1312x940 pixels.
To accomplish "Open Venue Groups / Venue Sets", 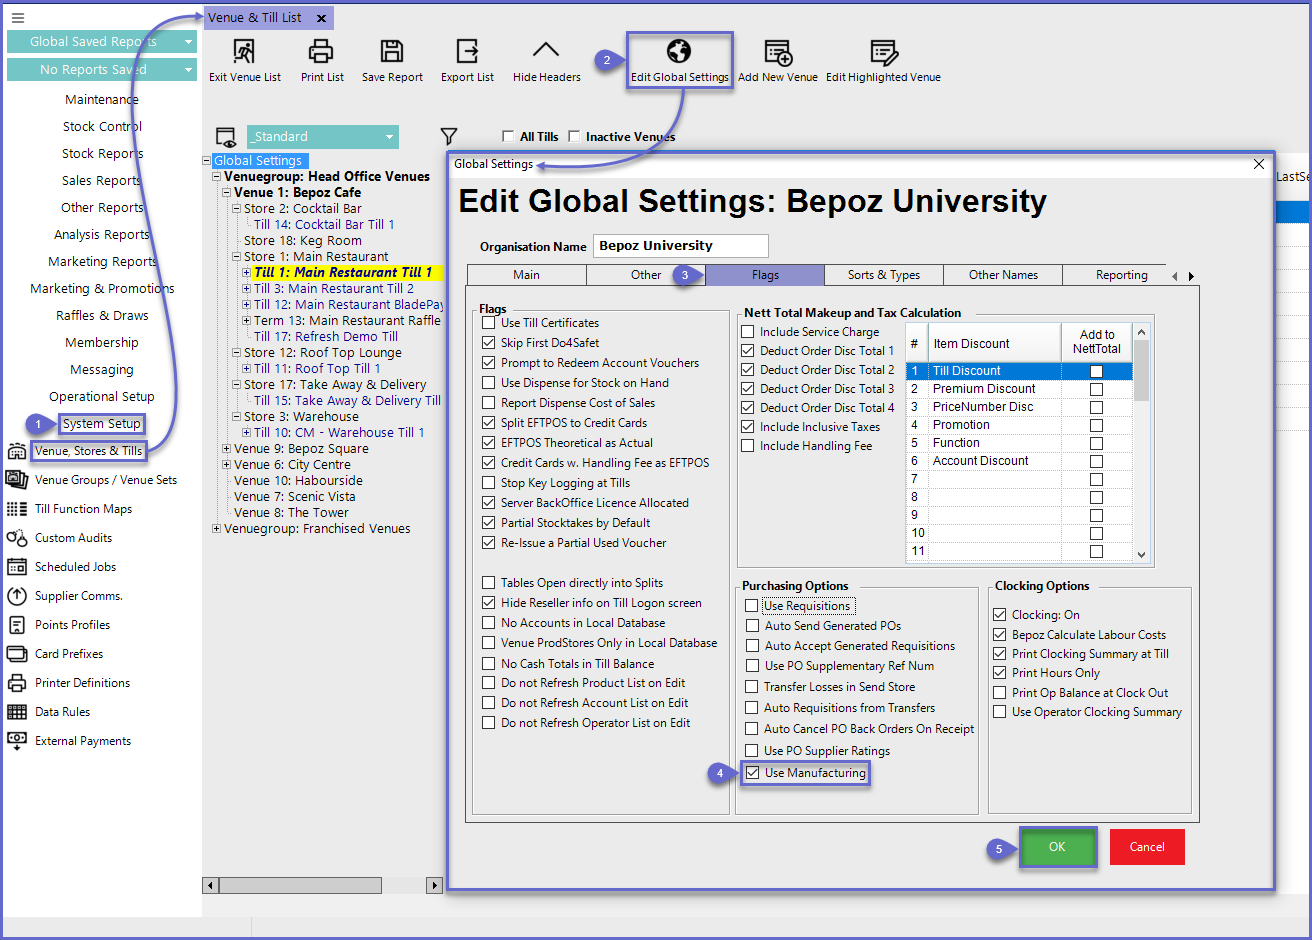I will click(105, 480).
